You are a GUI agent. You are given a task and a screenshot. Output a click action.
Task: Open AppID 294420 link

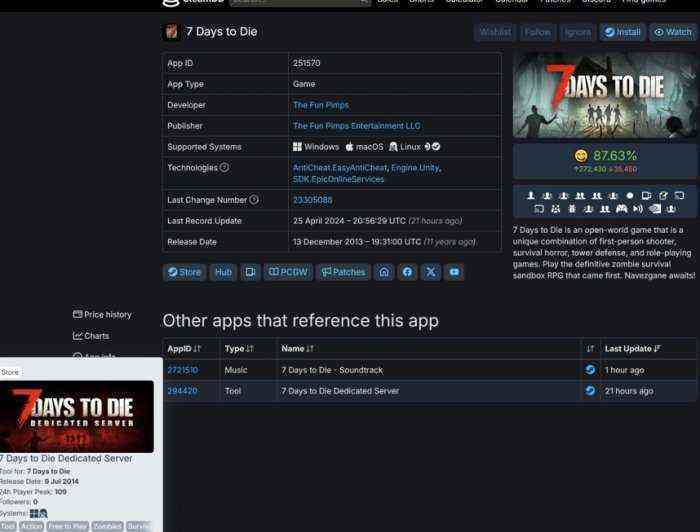[x=182, y=391]
